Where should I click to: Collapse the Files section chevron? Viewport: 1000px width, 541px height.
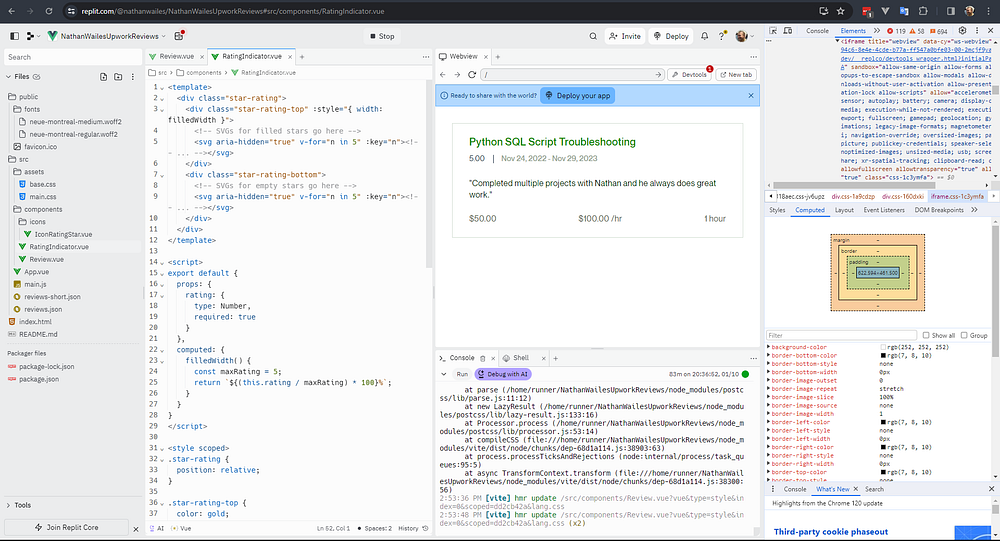tap(8, 77)
